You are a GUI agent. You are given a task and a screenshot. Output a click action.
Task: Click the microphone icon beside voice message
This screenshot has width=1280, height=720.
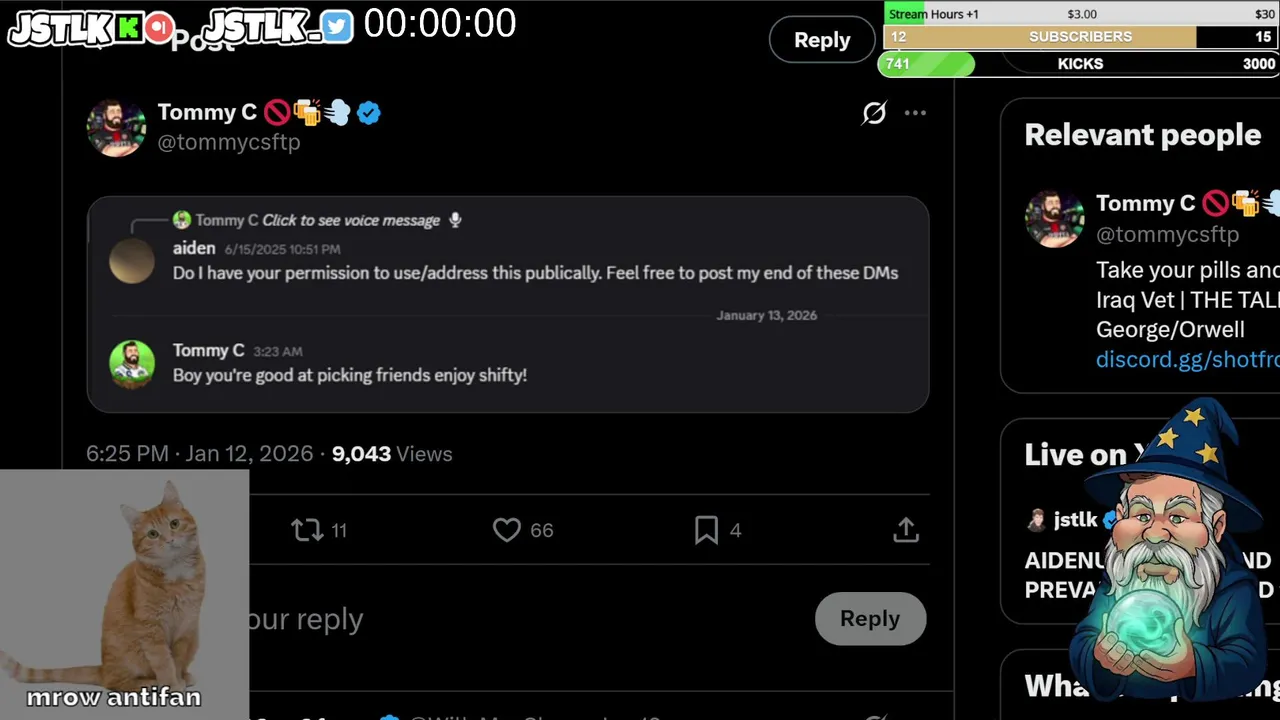455,220
